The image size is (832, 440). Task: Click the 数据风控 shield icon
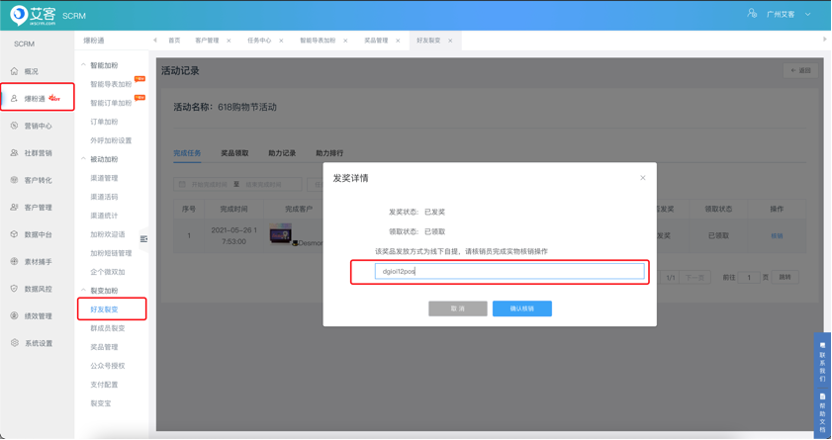pos(14,288)
